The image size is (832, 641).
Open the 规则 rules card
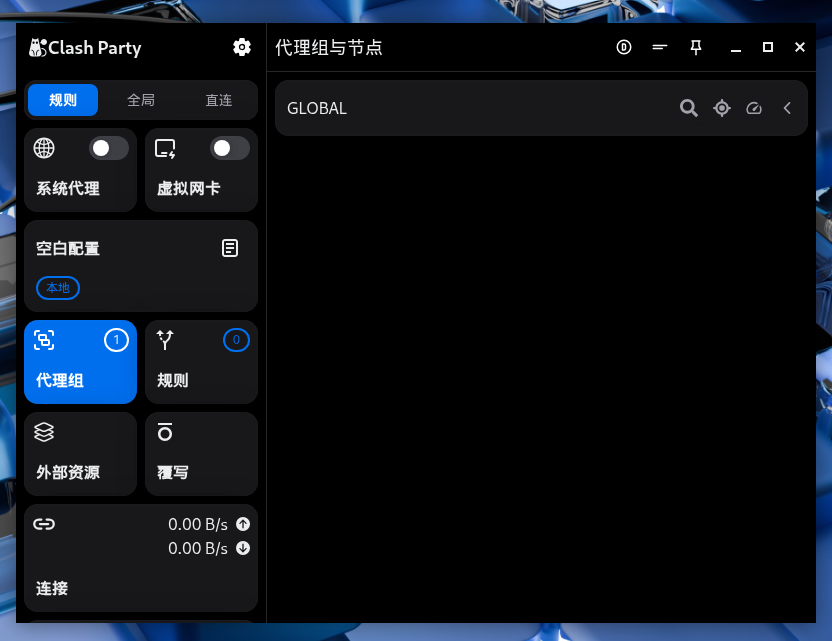pyautogui.click(x=201, y=362)
